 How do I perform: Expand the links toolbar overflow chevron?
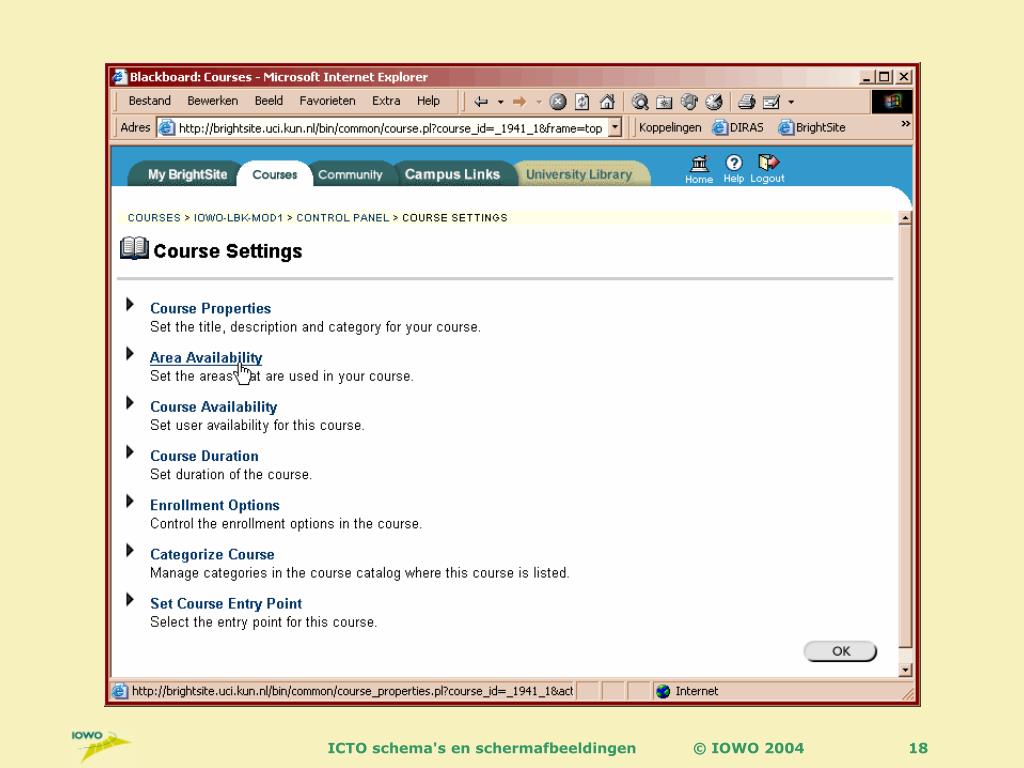[x=905, y=123]
